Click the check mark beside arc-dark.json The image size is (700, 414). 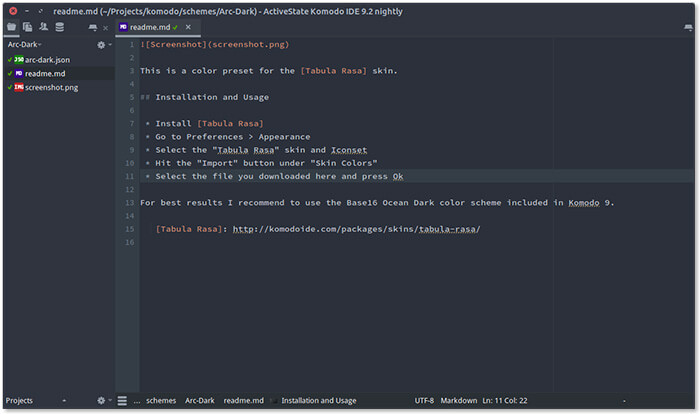[10, 60]
